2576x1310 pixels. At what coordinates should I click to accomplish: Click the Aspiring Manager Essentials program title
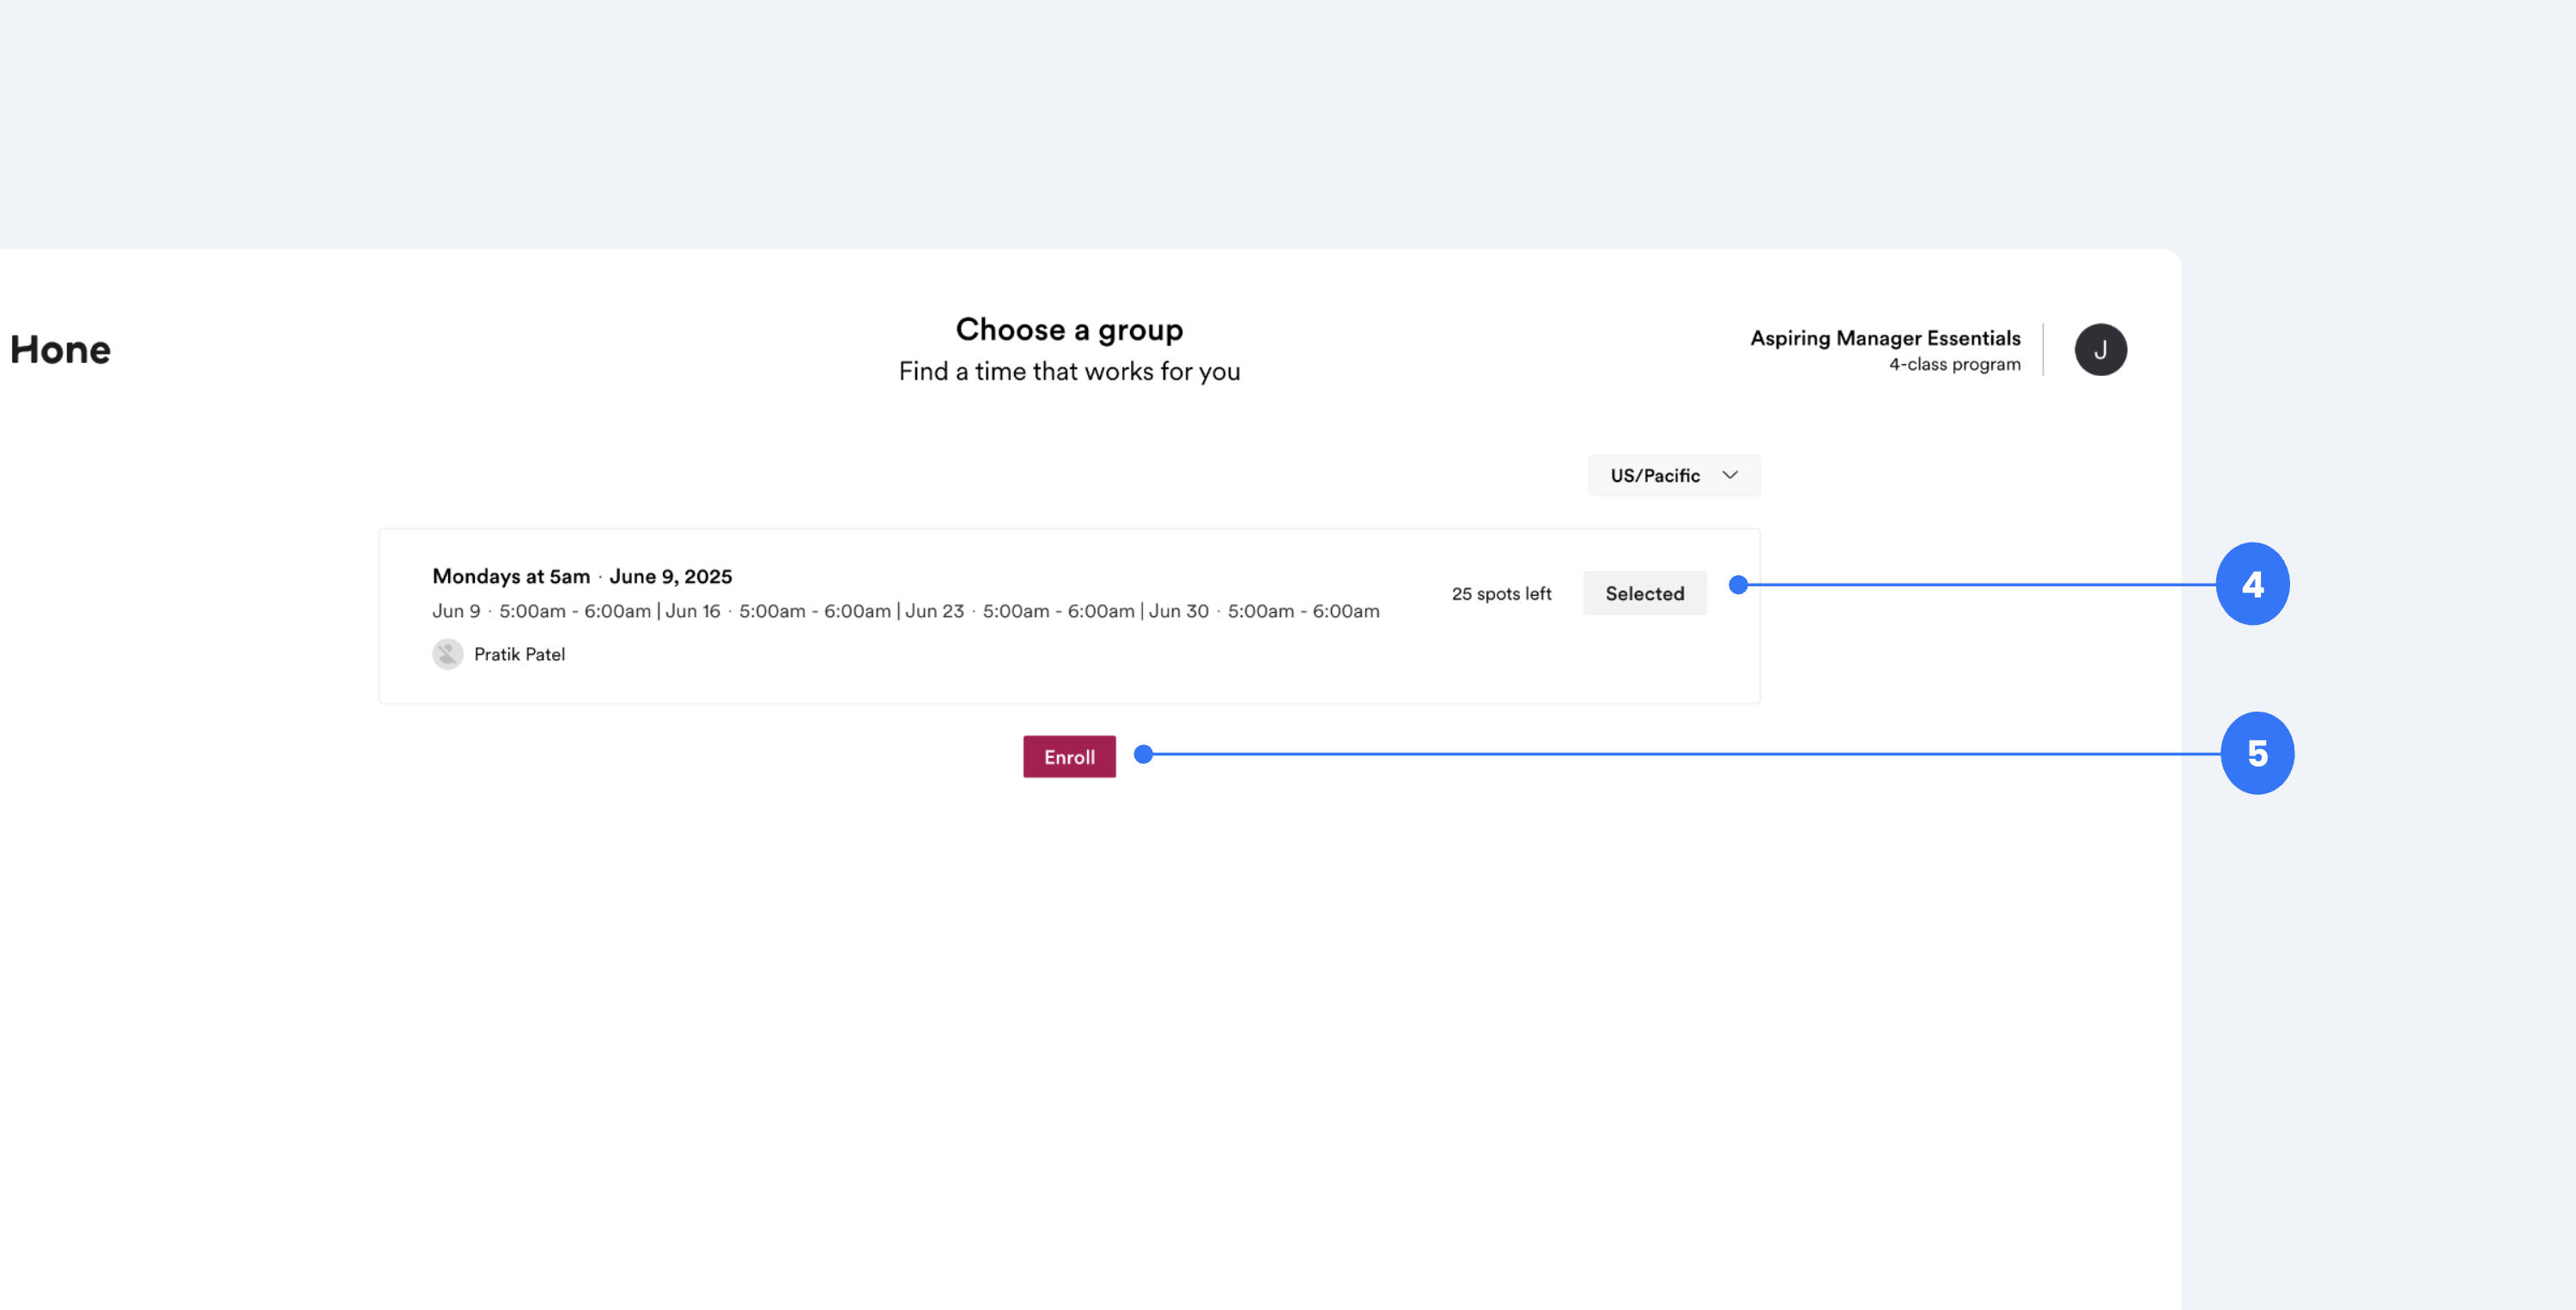(1884, 338)
